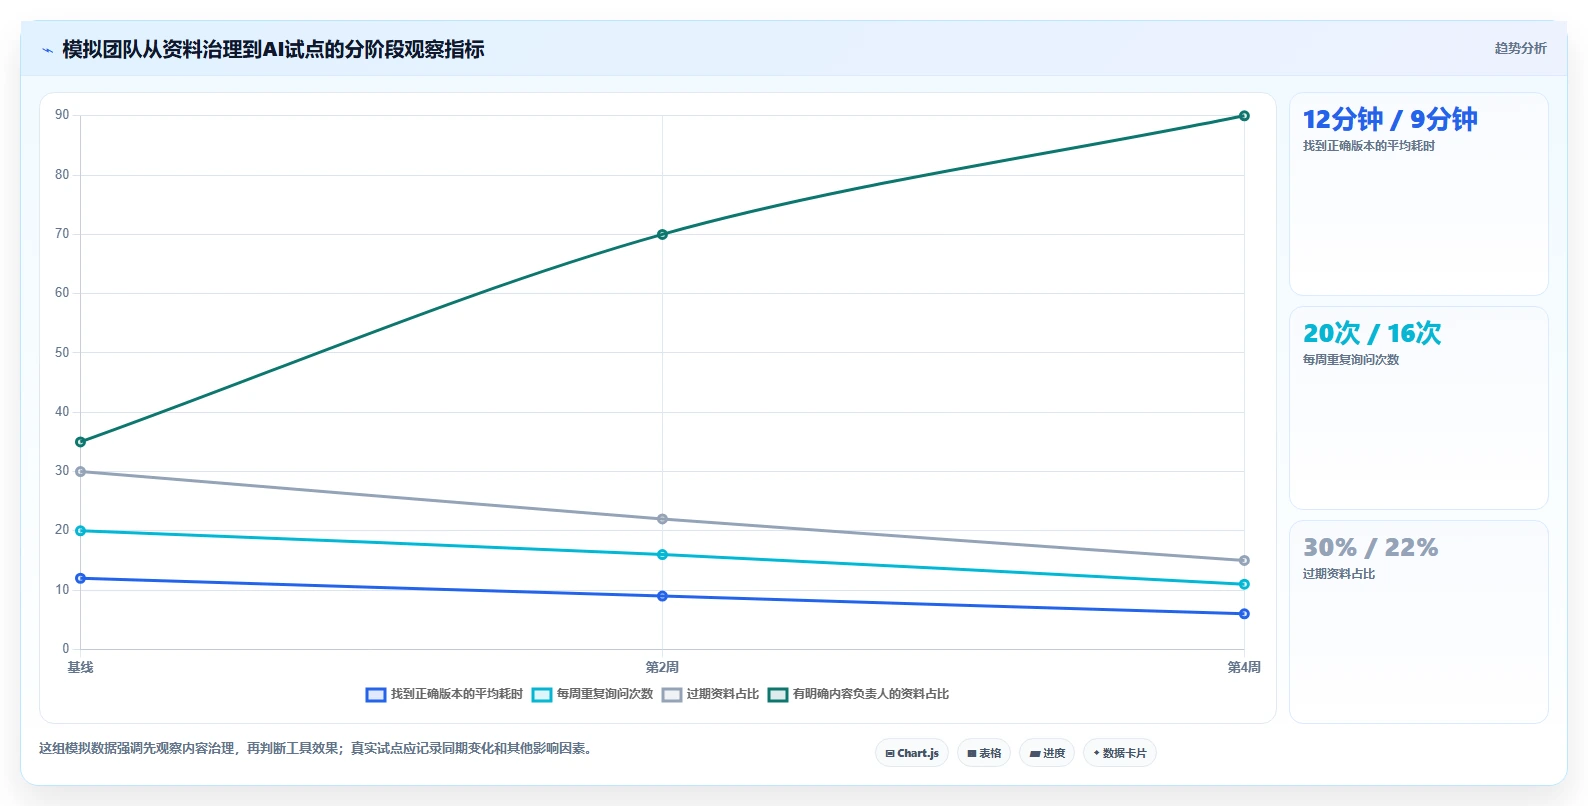Click blue data point at 第2周 value 9
1588x806 pixels.
(x=662, y=596)
